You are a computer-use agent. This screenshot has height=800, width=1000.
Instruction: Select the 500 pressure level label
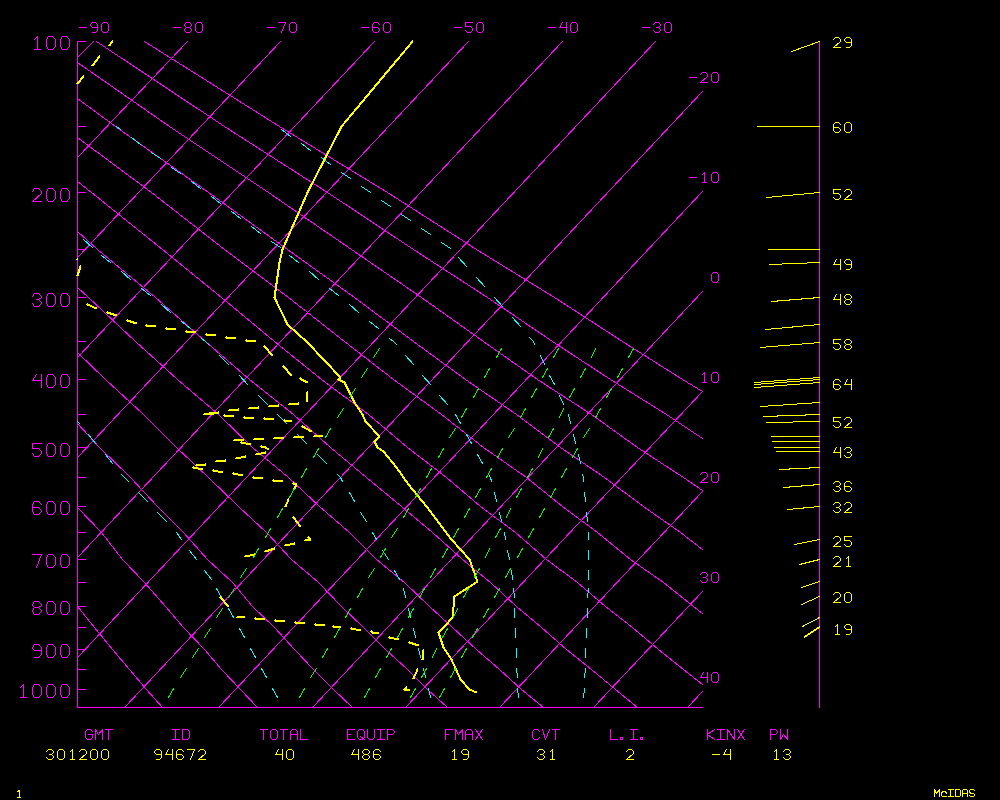pos(50,450)
